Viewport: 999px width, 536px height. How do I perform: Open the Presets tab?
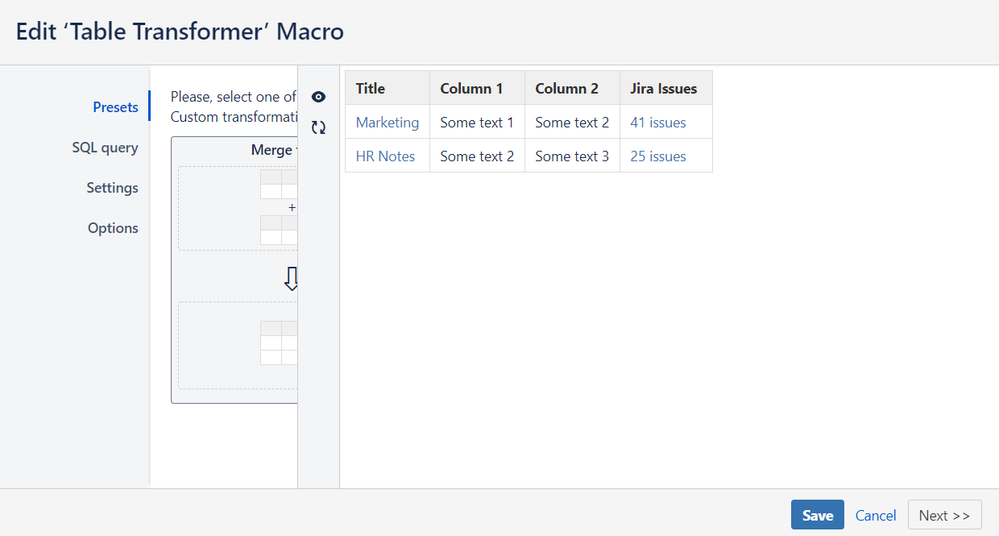(x=115, y=107)
